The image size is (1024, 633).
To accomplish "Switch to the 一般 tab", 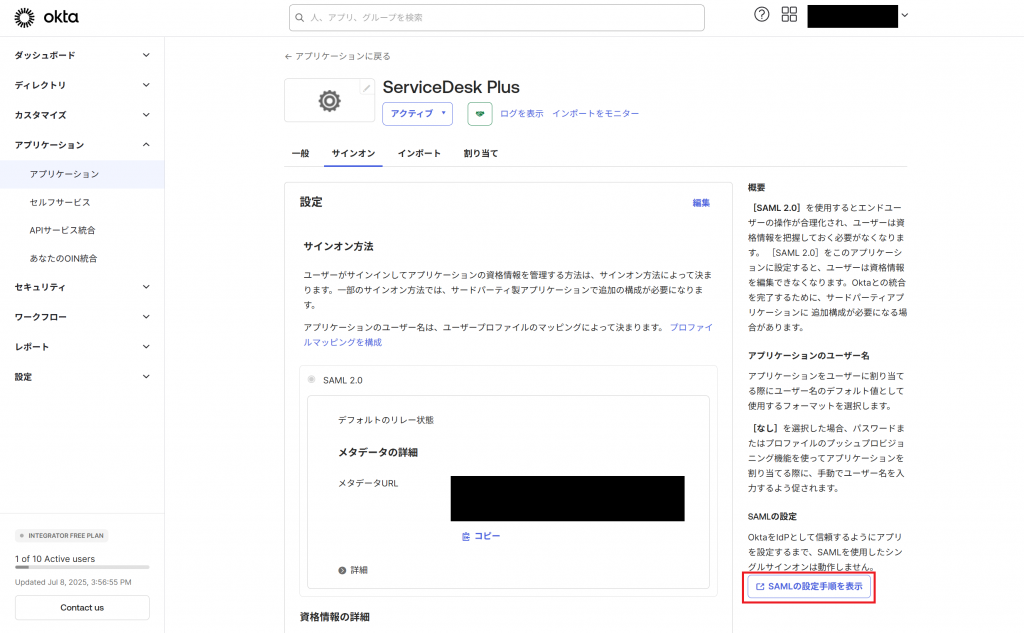I will pyautogui.click(x=300, y=154).
